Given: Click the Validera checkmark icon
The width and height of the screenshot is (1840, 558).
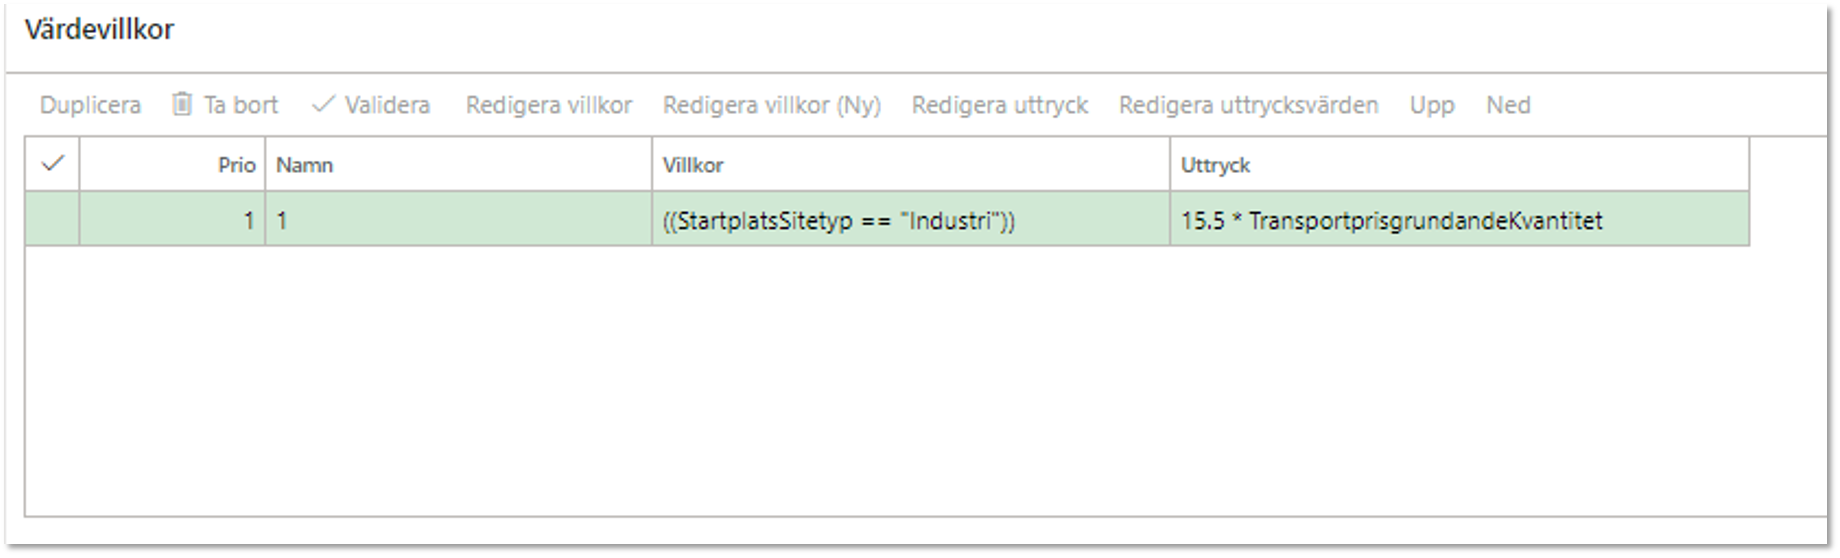Looking at the screenshot, I should click(x=323, y=104).
